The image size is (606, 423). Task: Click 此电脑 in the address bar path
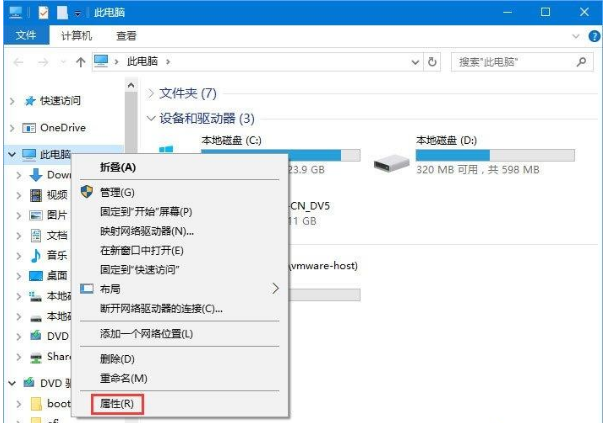pyautogui.click(x=142, y=61)
